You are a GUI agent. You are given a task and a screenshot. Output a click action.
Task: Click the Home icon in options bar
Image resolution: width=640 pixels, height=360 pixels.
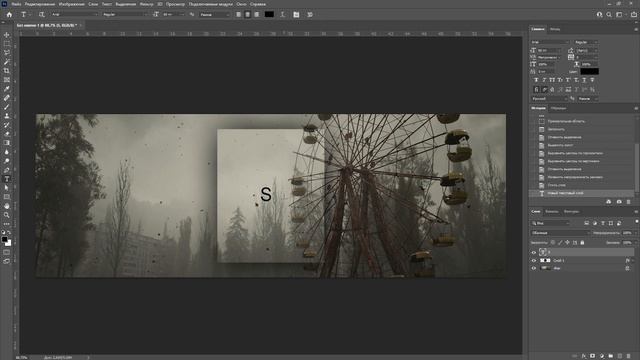click(x=9, y=14)
